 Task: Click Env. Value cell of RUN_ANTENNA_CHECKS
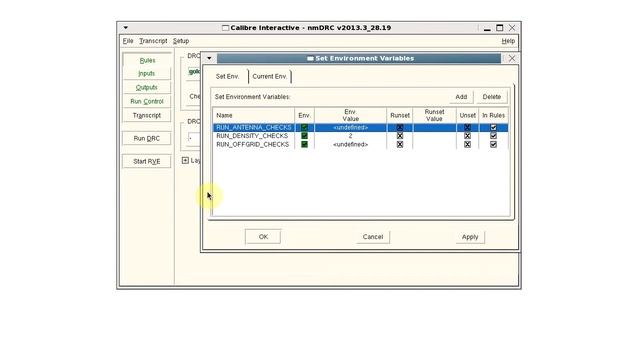(x=350, y=127)
